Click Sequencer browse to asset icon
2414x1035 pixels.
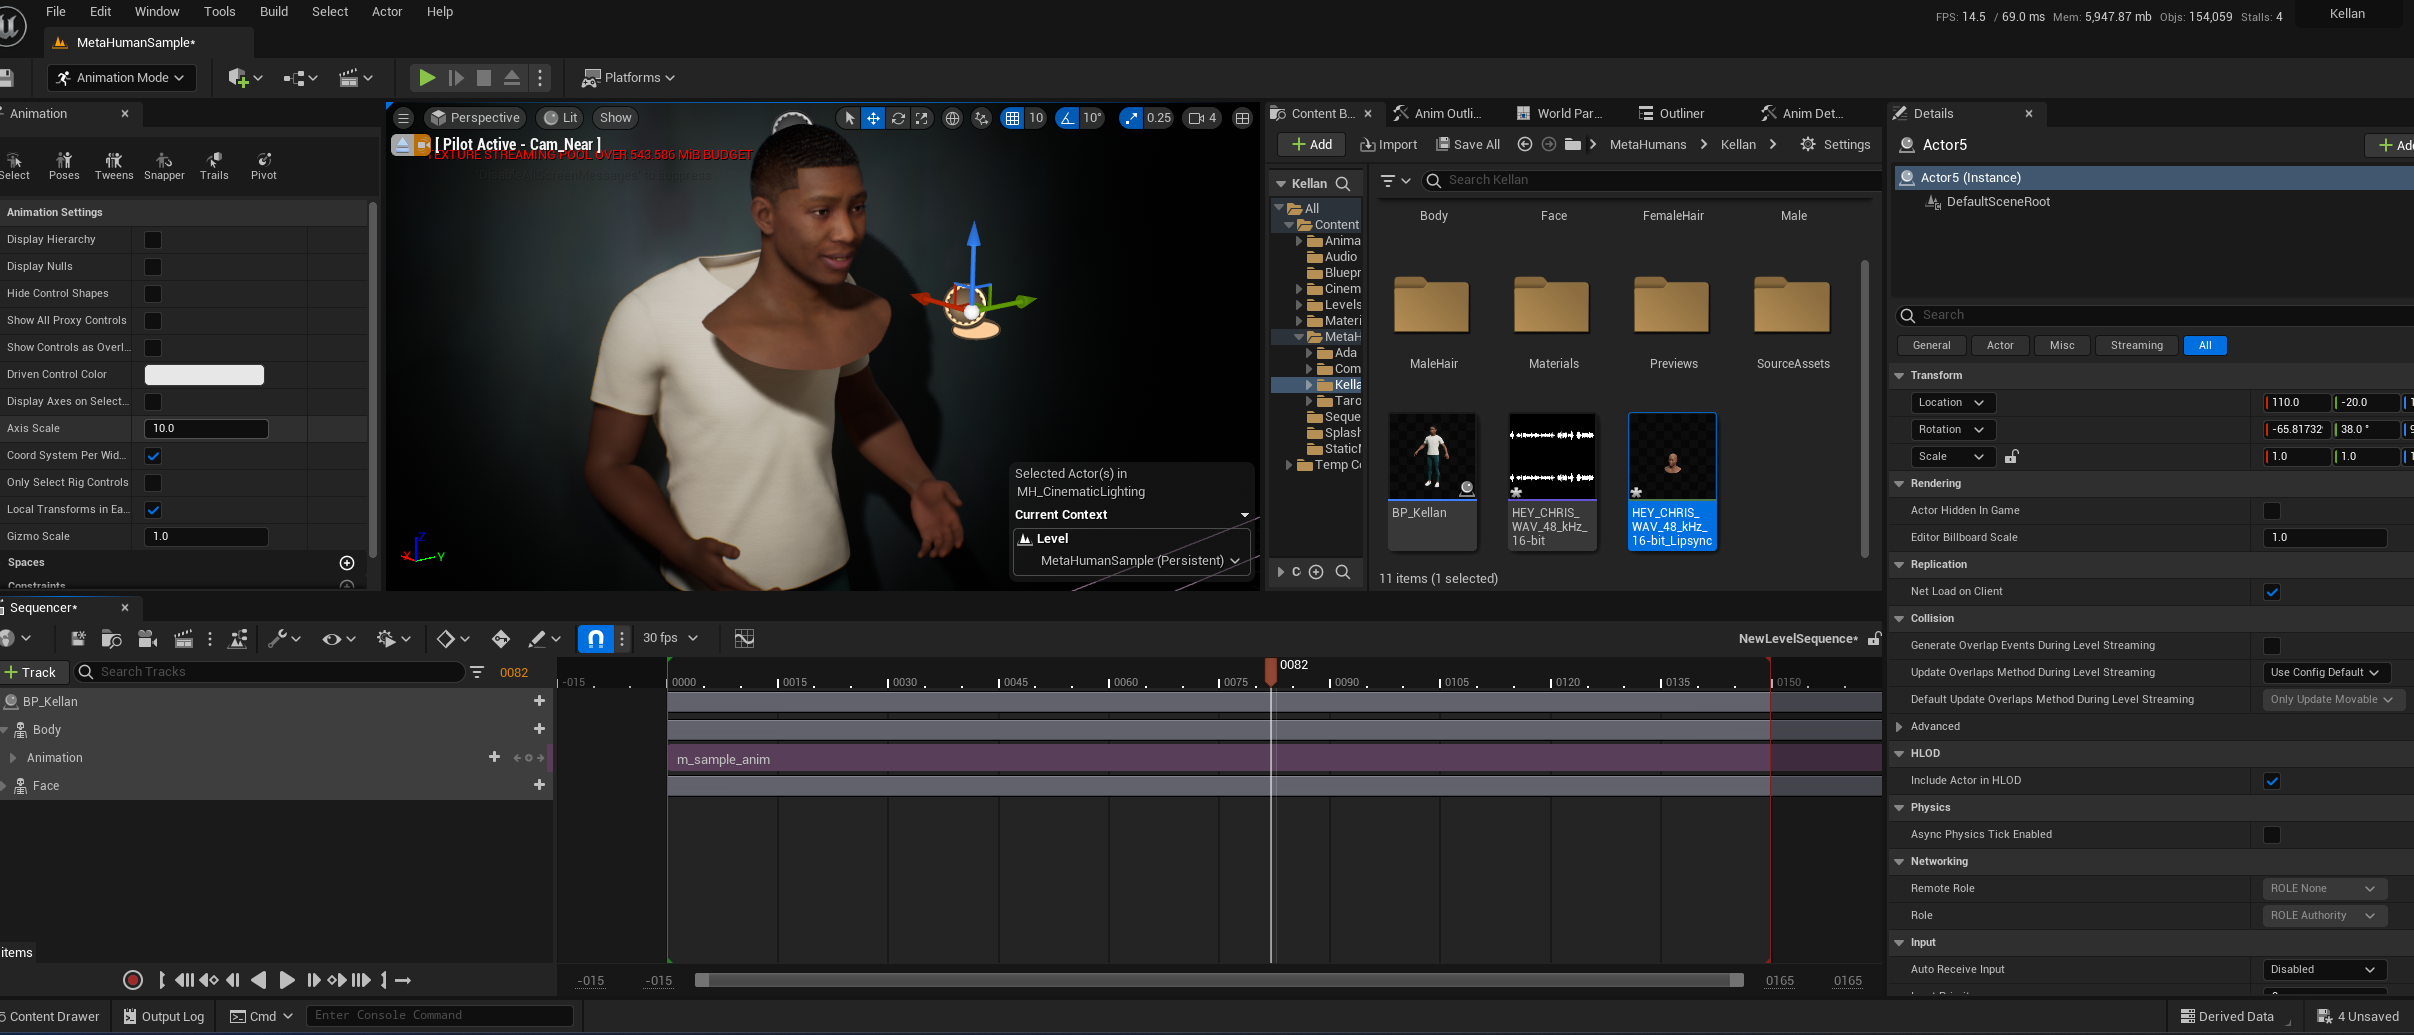tap(112, 638)
